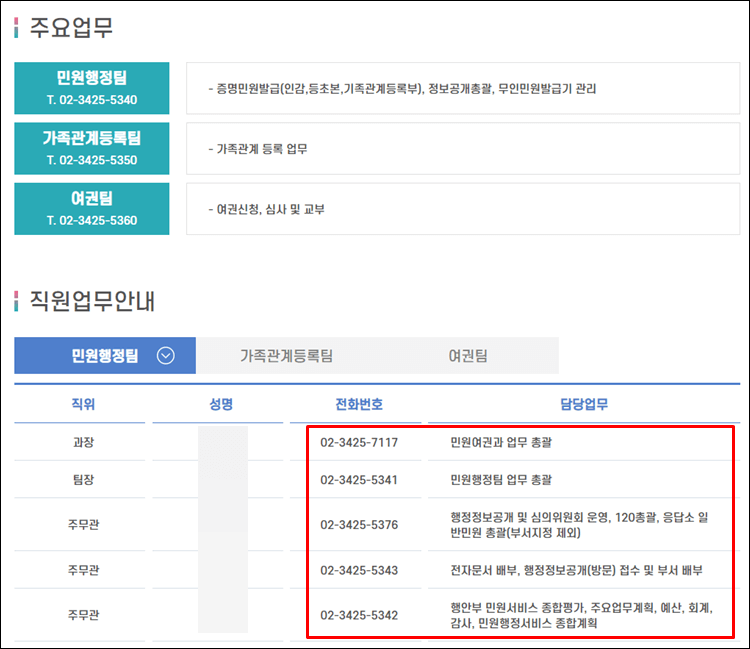Select phone number 02-3425-5376
This screenshot has width=750, height=649.
(359, 525)
